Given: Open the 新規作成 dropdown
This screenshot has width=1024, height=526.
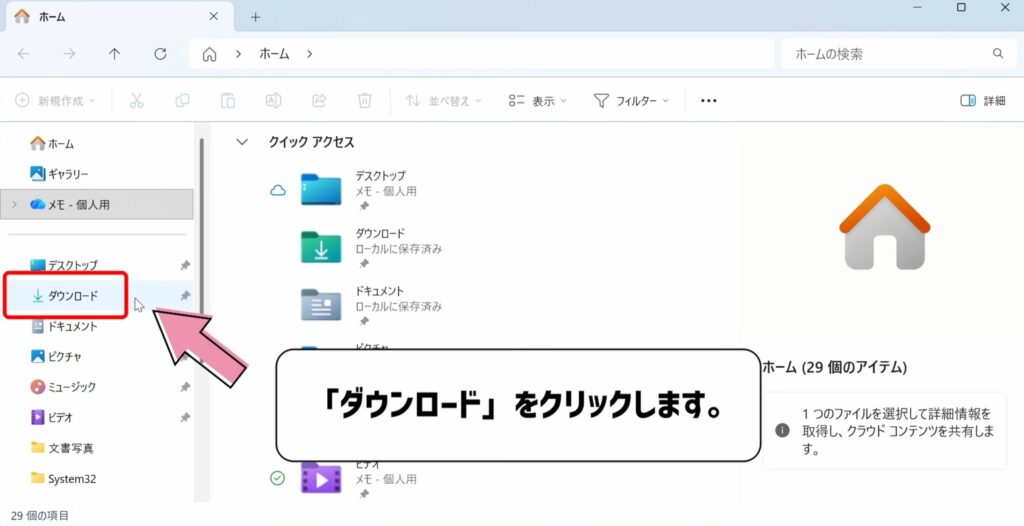Looking at the screenshot, I should [x=56, y=101].
